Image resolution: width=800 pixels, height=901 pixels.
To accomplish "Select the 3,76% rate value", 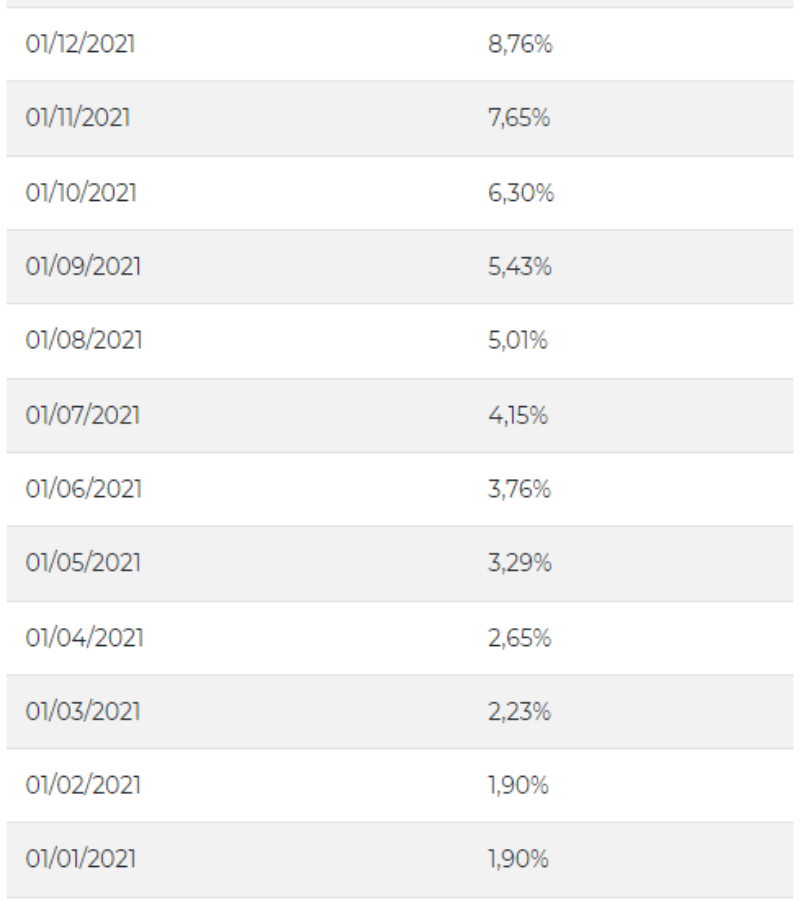I will point(518,489).
